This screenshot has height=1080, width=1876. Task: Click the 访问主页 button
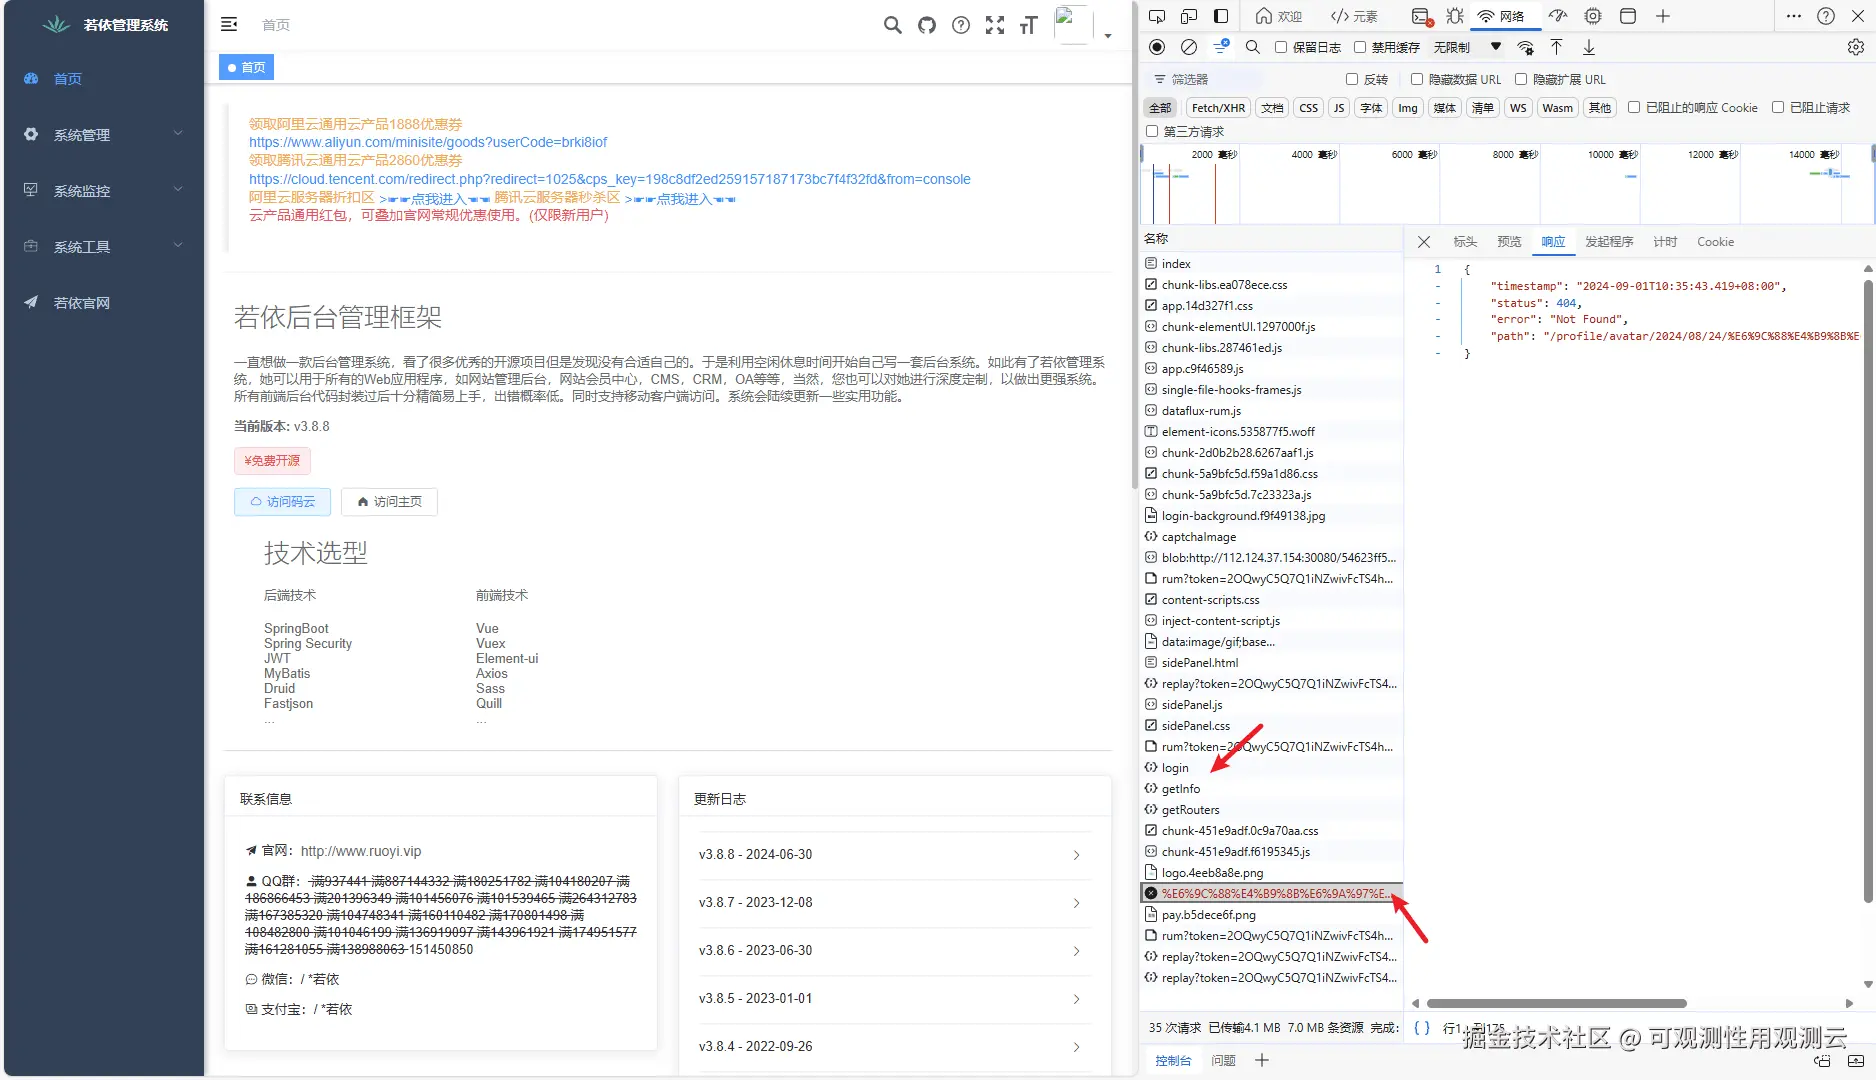click(389, 502)
